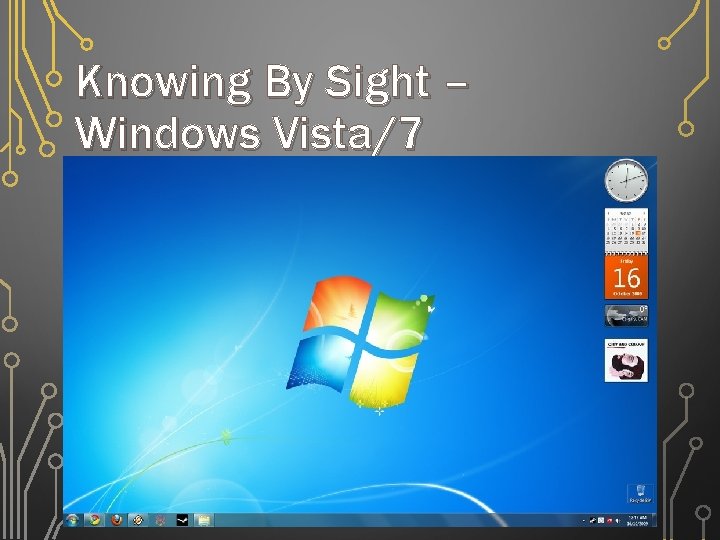Viewport: 720px width, 540px height.
Task: Click the white square tray icon
Action: [x=601, y=521]
